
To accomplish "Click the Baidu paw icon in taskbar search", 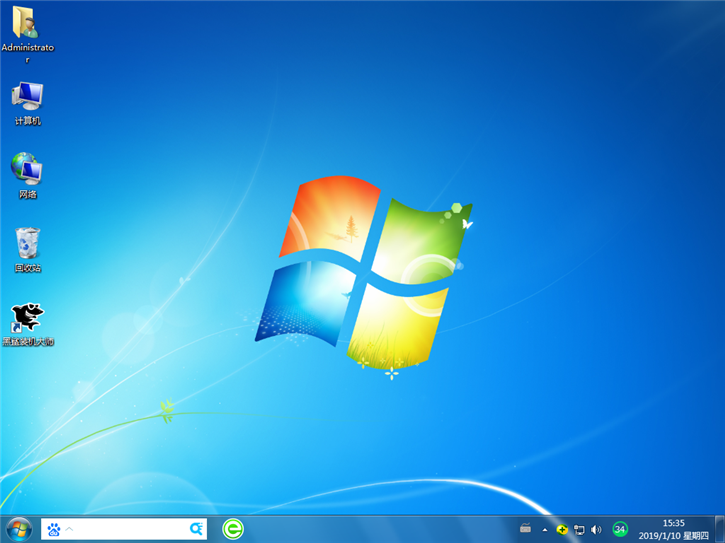I will click(x=54, y=529).
